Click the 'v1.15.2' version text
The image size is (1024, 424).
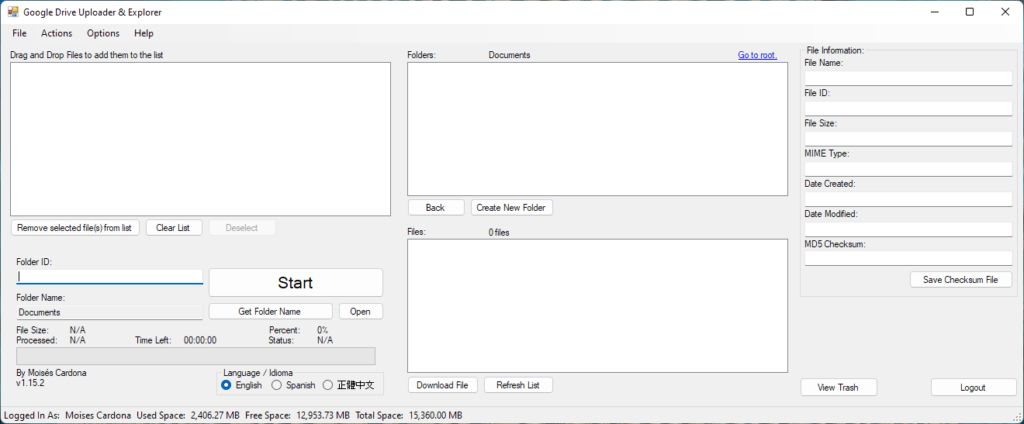click(30, 383)
